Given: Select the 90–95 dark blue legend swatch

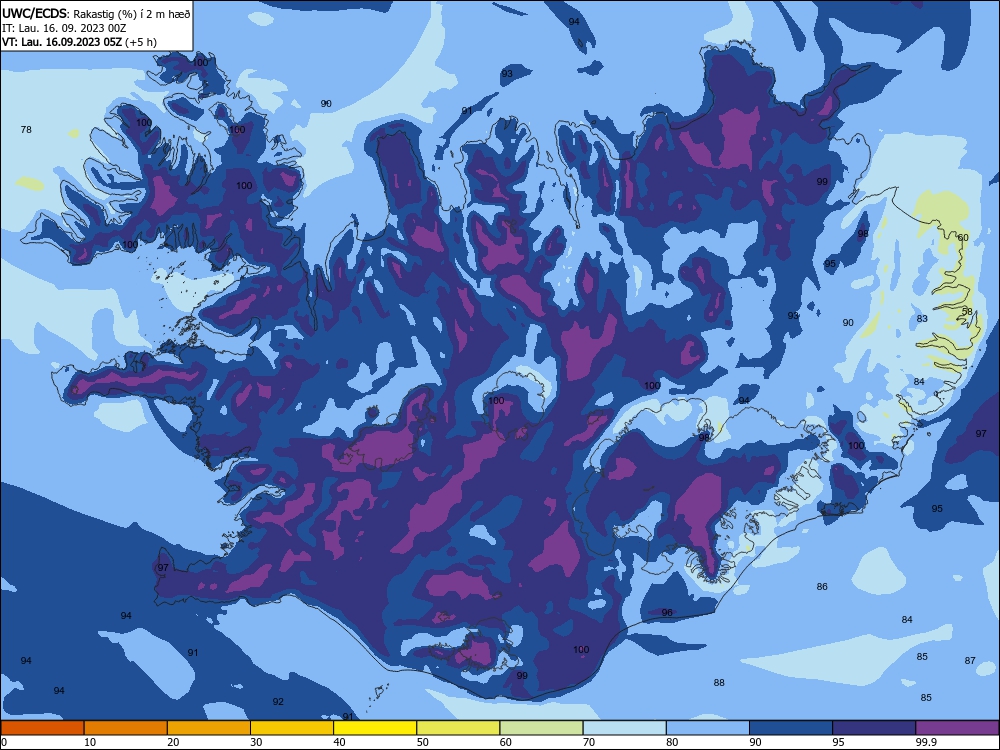Looking at the screenshot, I should coord(791,728).
